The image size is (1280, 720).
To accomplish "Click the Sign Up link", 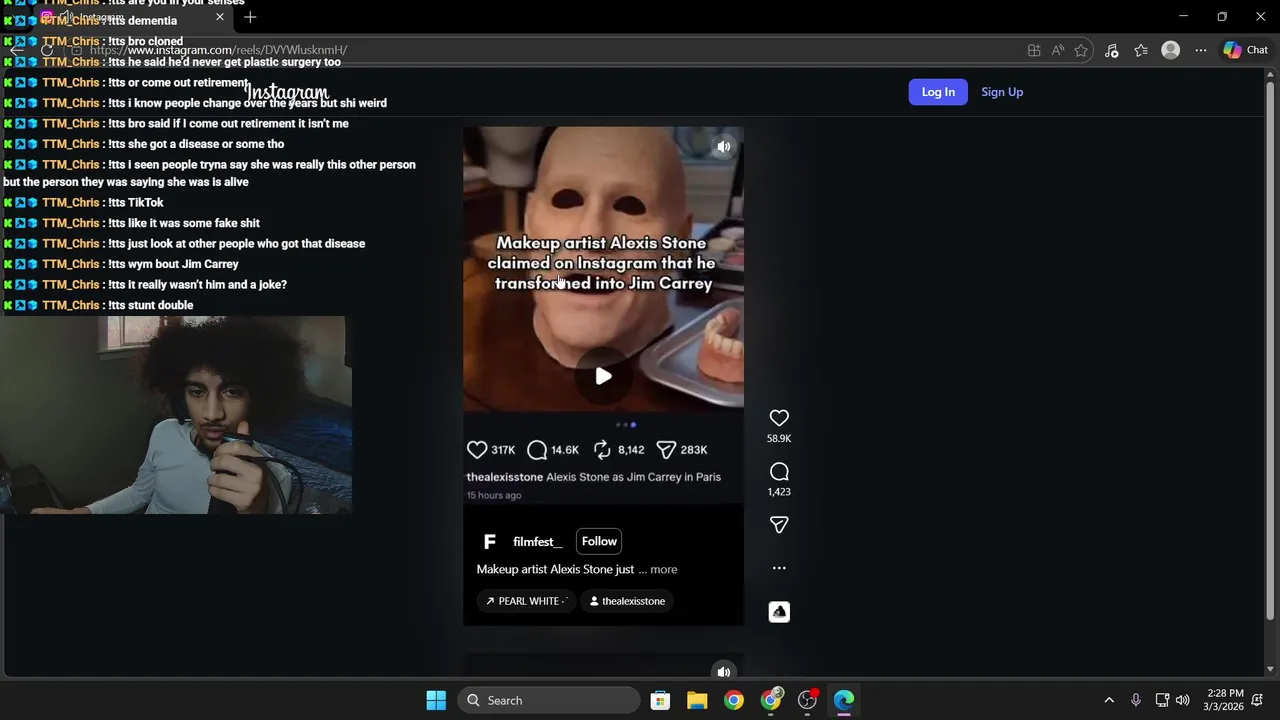I will [x=1002, y=92].
